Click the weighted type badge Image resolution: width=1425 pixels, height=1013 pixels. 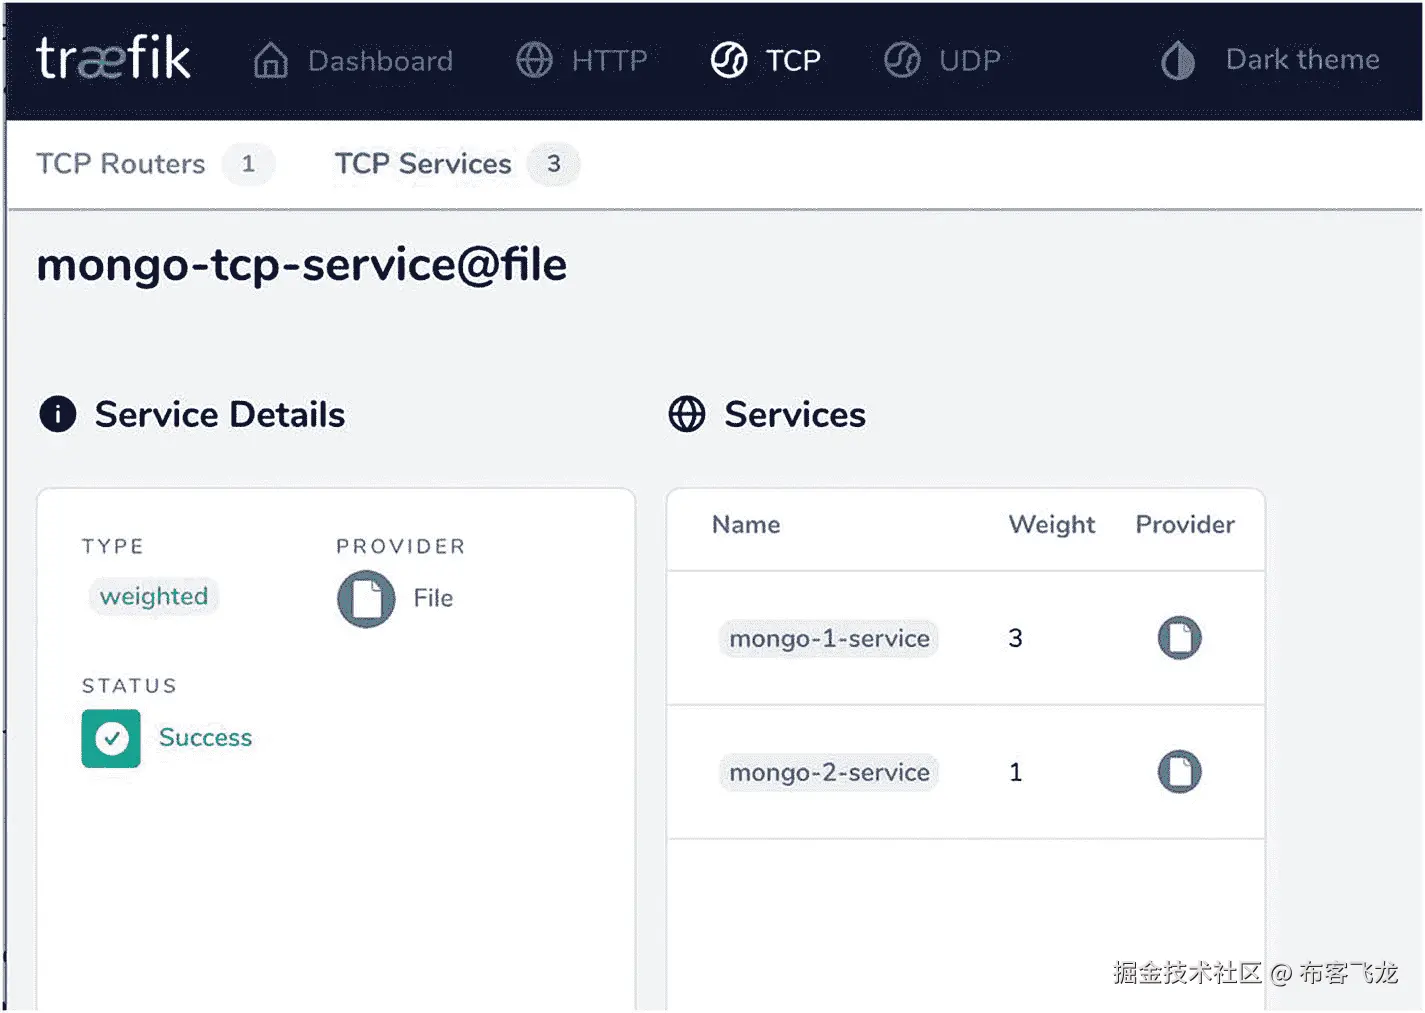point(154,597)
